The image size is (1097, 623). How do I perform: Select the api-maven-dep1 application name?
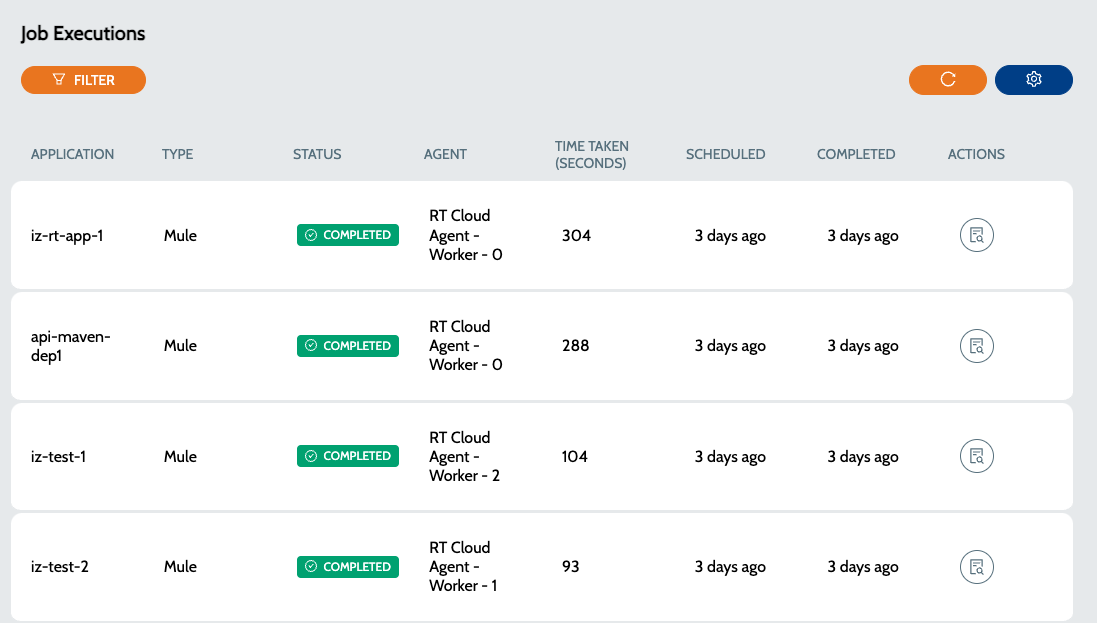71,346
